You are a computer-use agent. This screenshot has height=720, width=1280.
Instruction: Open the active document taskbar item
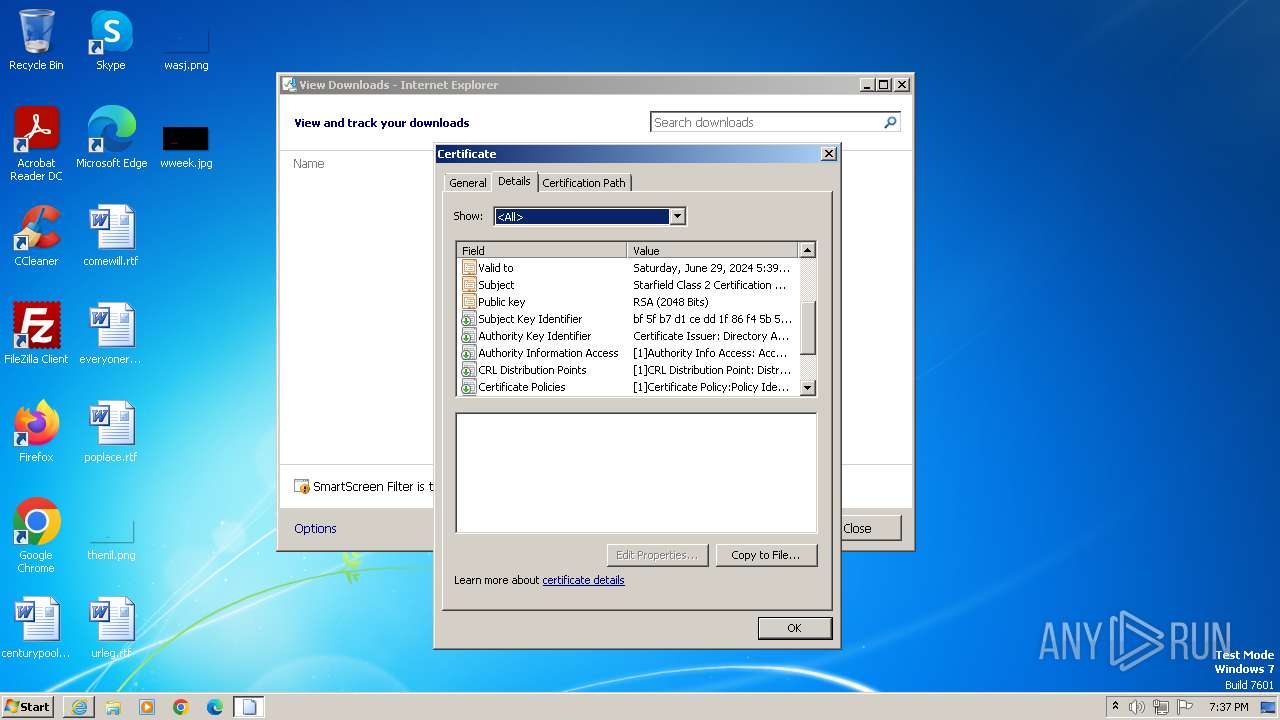(249, 707)
